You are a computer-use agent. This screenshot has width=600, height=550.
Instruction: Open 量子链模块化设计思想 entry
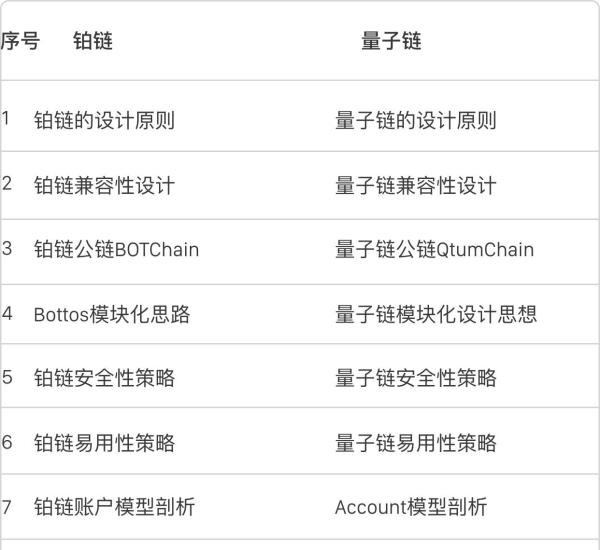click(x=436, y=315)
